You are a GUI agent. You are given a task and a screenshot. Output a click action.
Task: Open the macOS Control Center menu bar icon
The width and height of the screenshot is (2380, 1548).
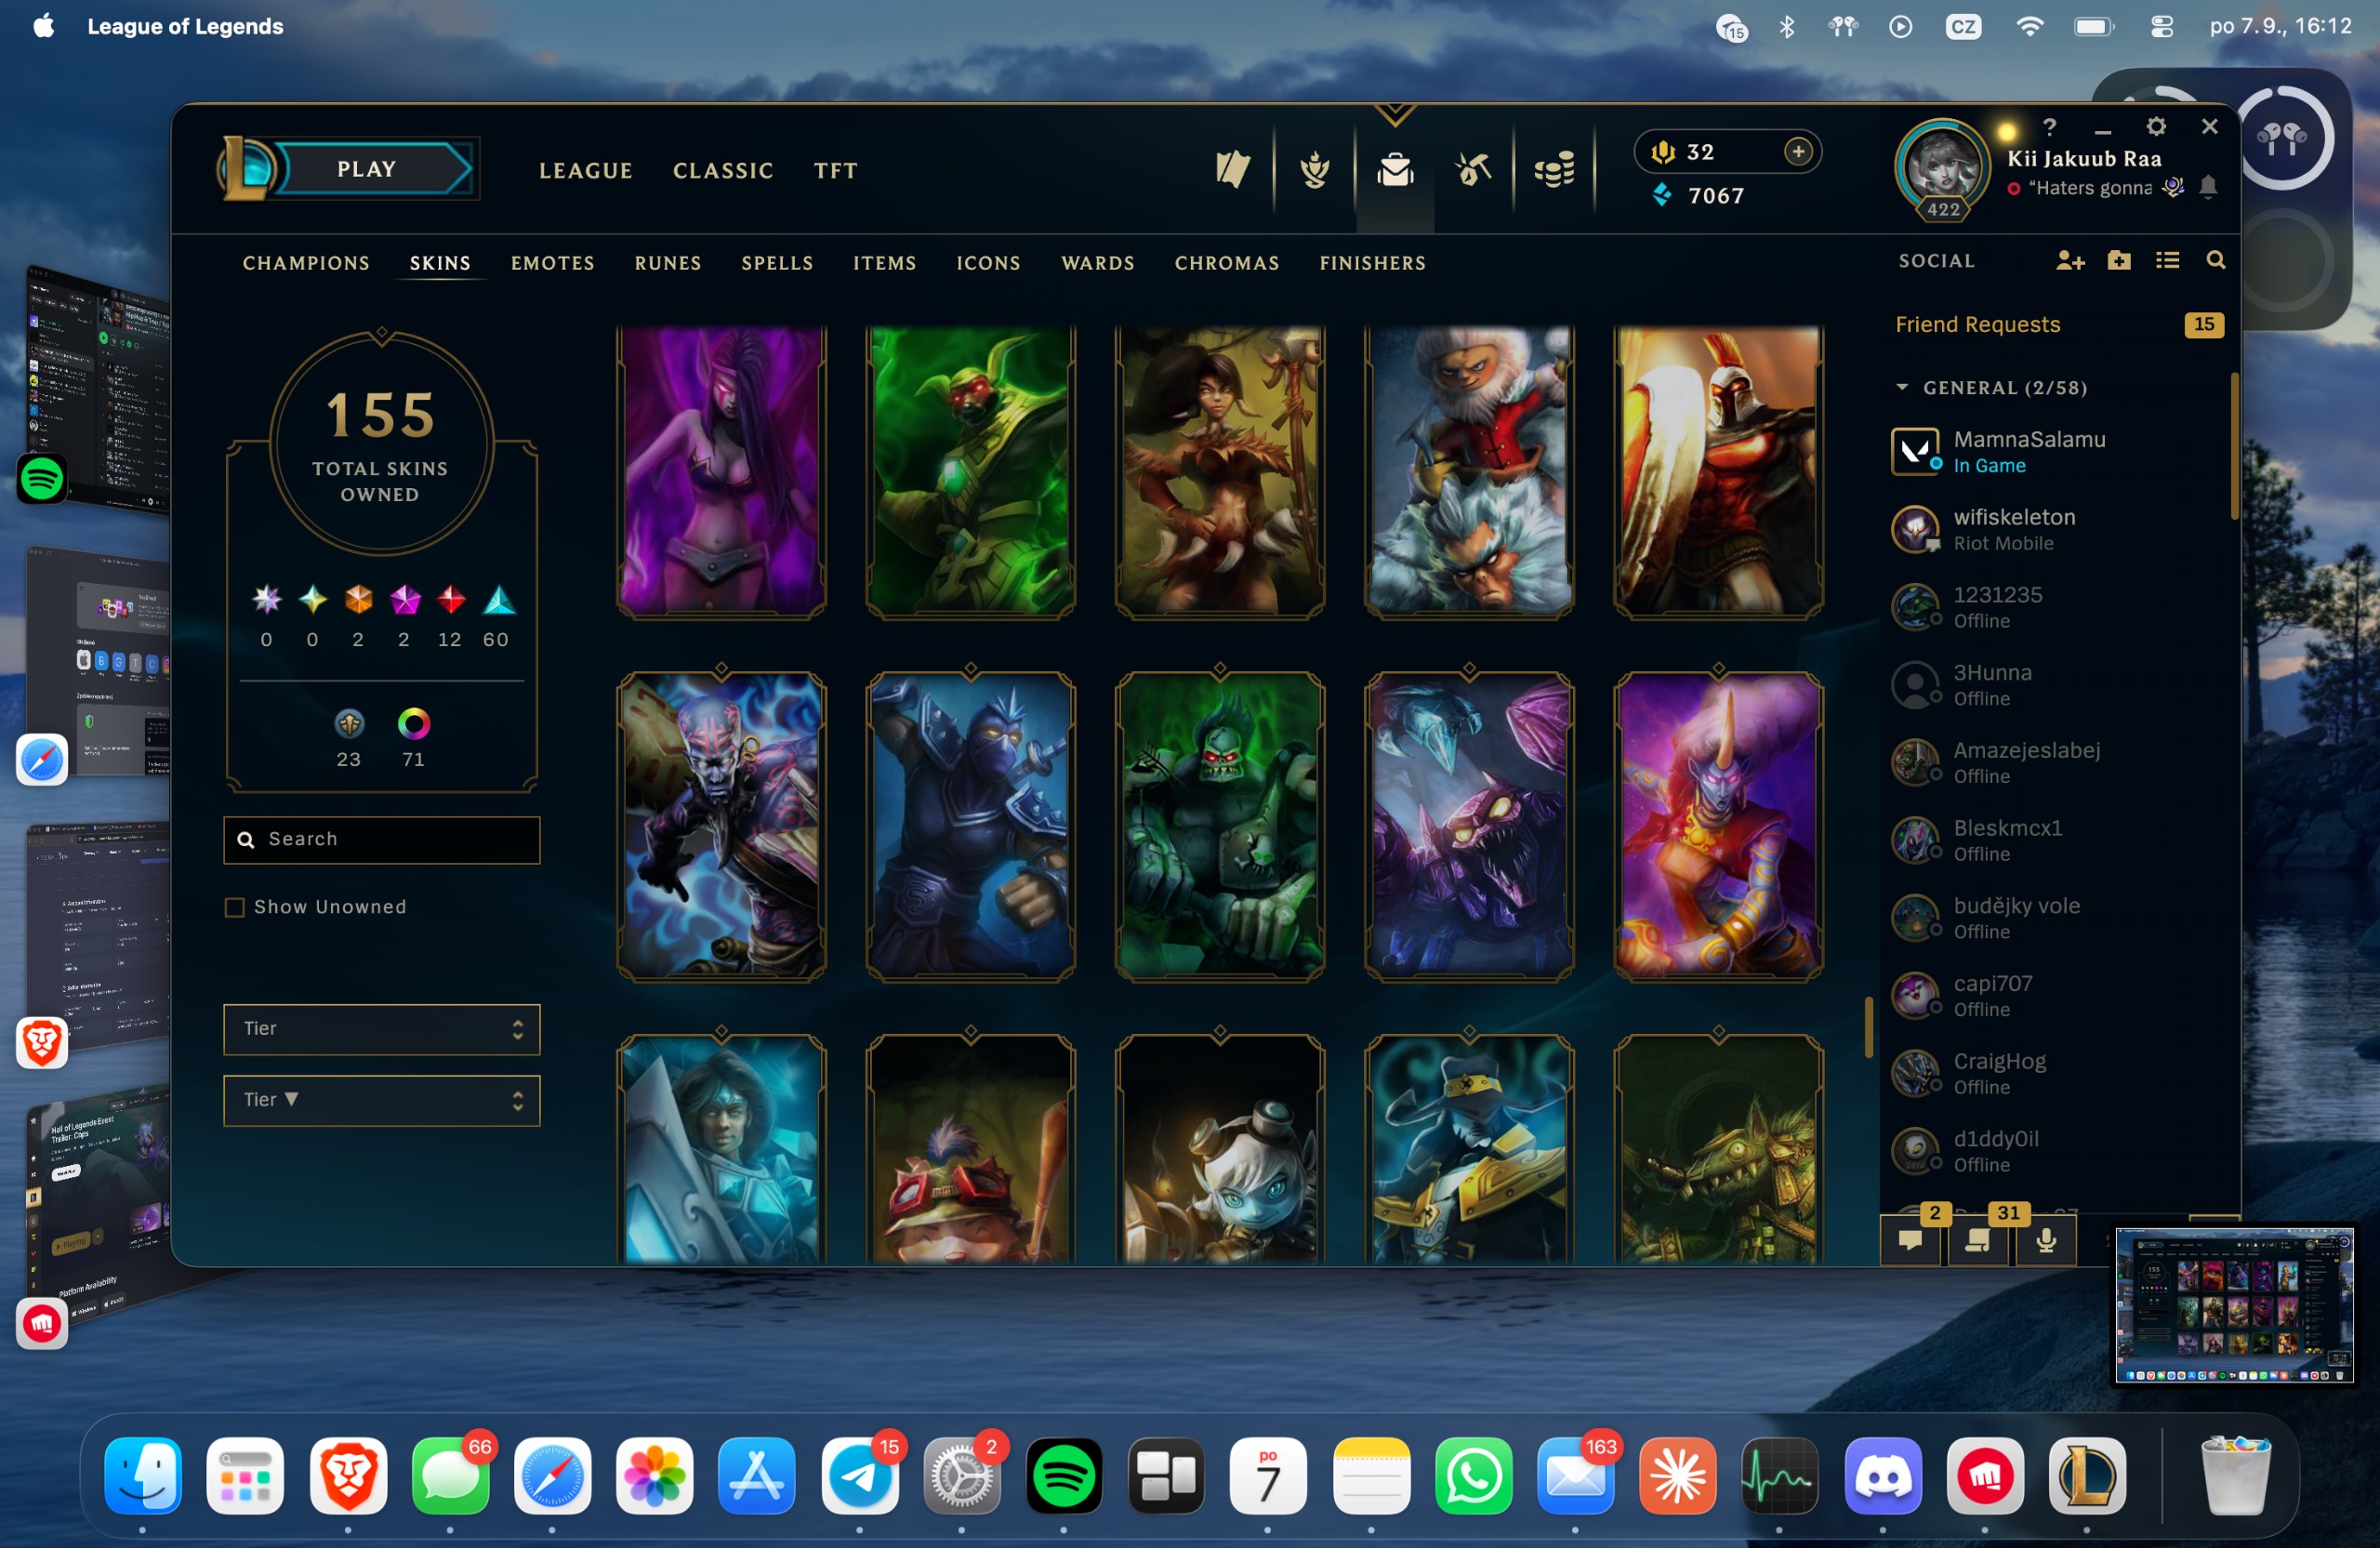pyautogui.click(x=2161, y=26)
